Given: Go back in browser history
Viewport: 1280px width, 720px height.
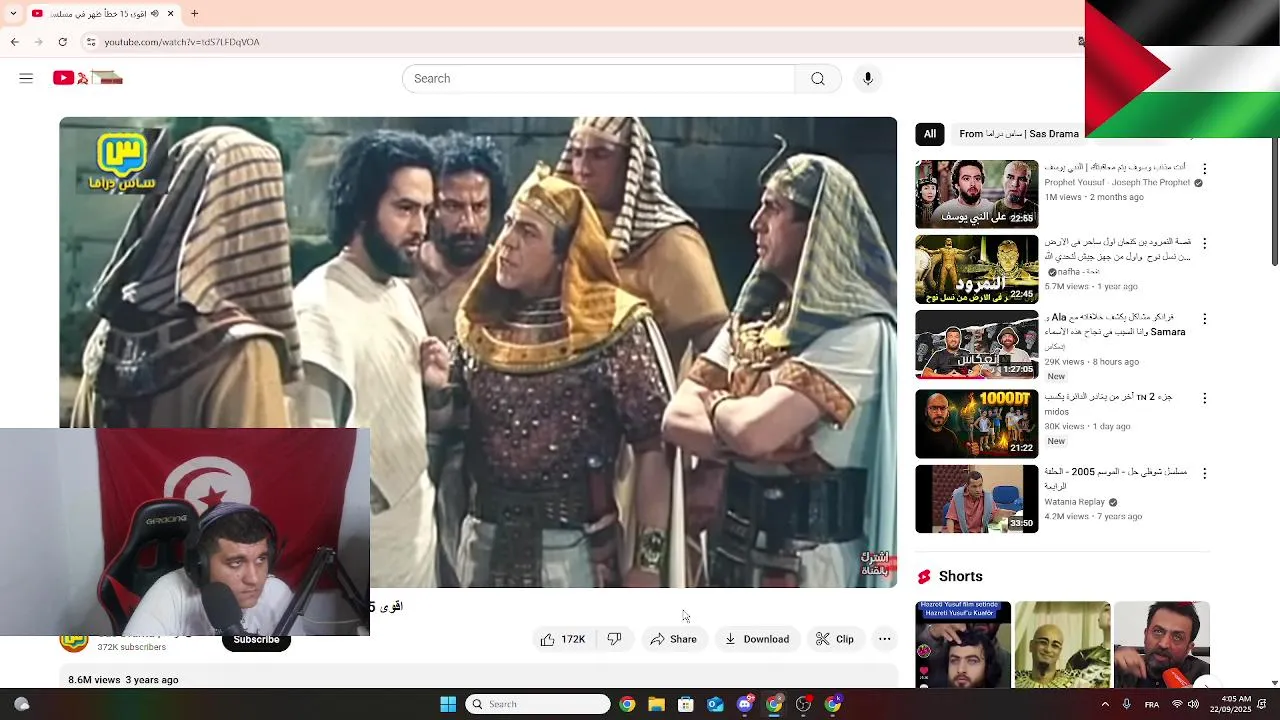Looking at the screenshot, I should click(x=14, y=42).
